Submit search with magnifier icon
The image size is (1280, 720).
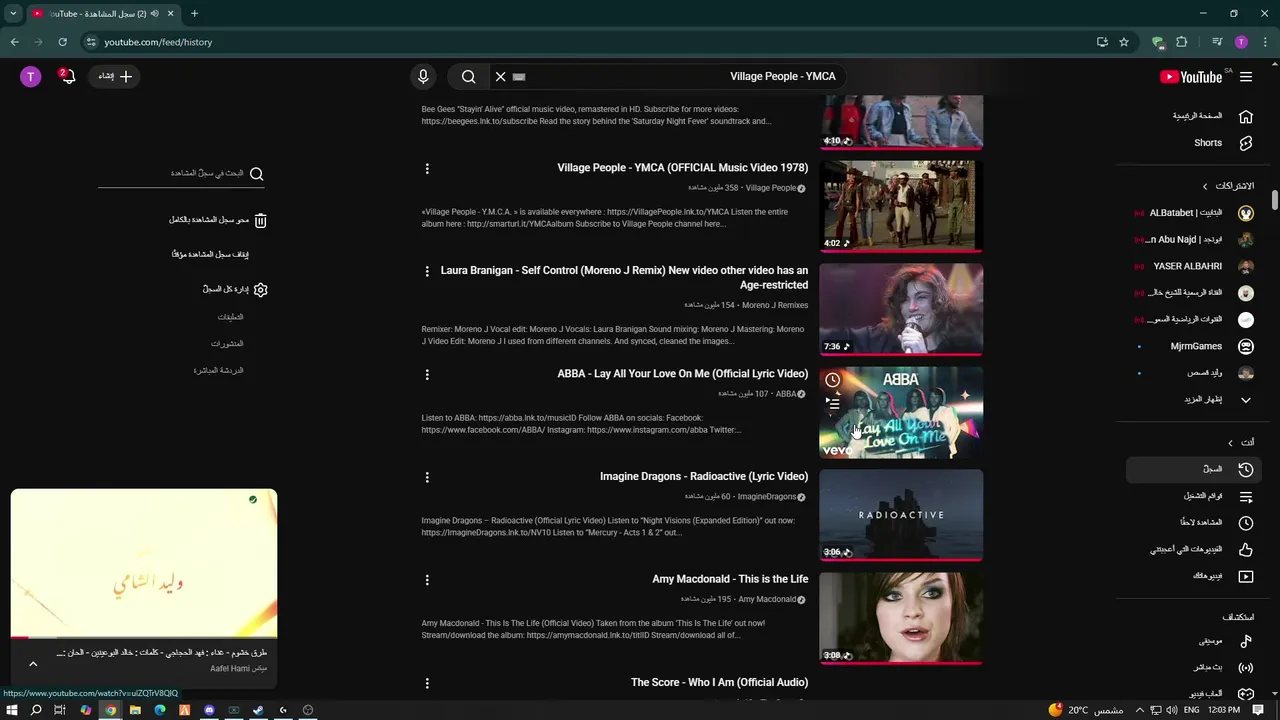[x=468, y=77]
